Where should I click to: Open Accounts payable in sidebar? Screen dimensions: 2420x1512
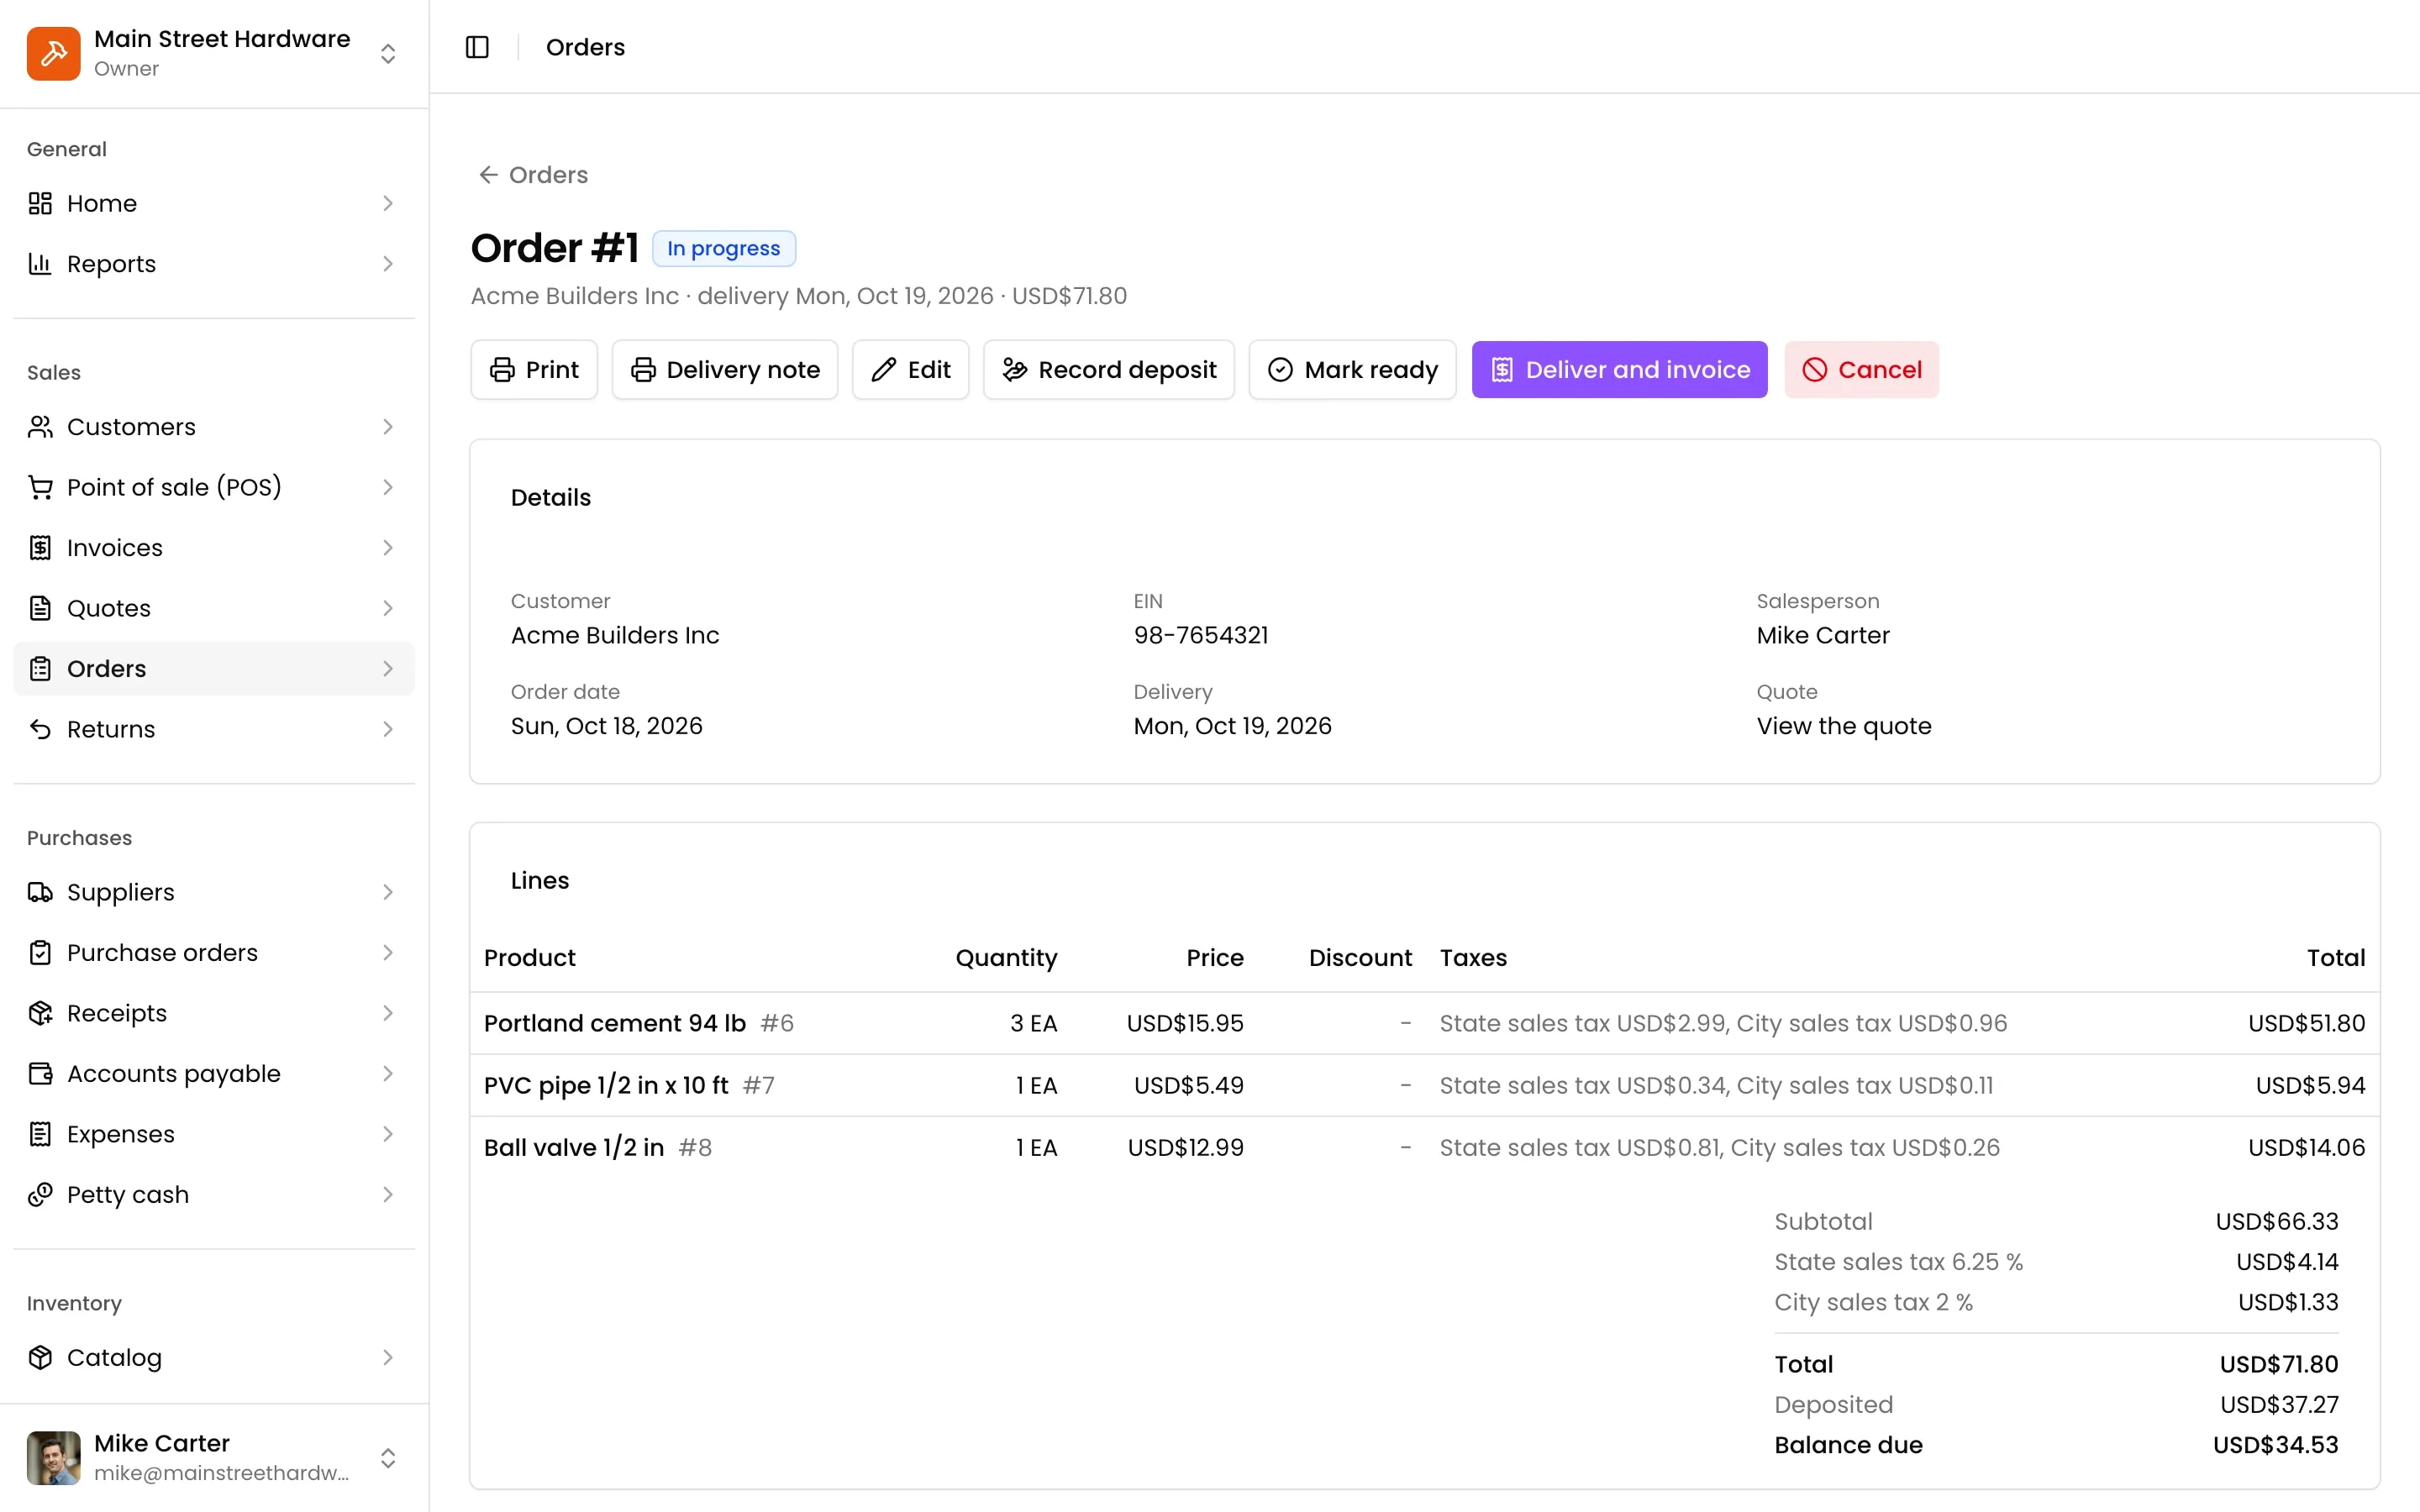pos(214,1074)
